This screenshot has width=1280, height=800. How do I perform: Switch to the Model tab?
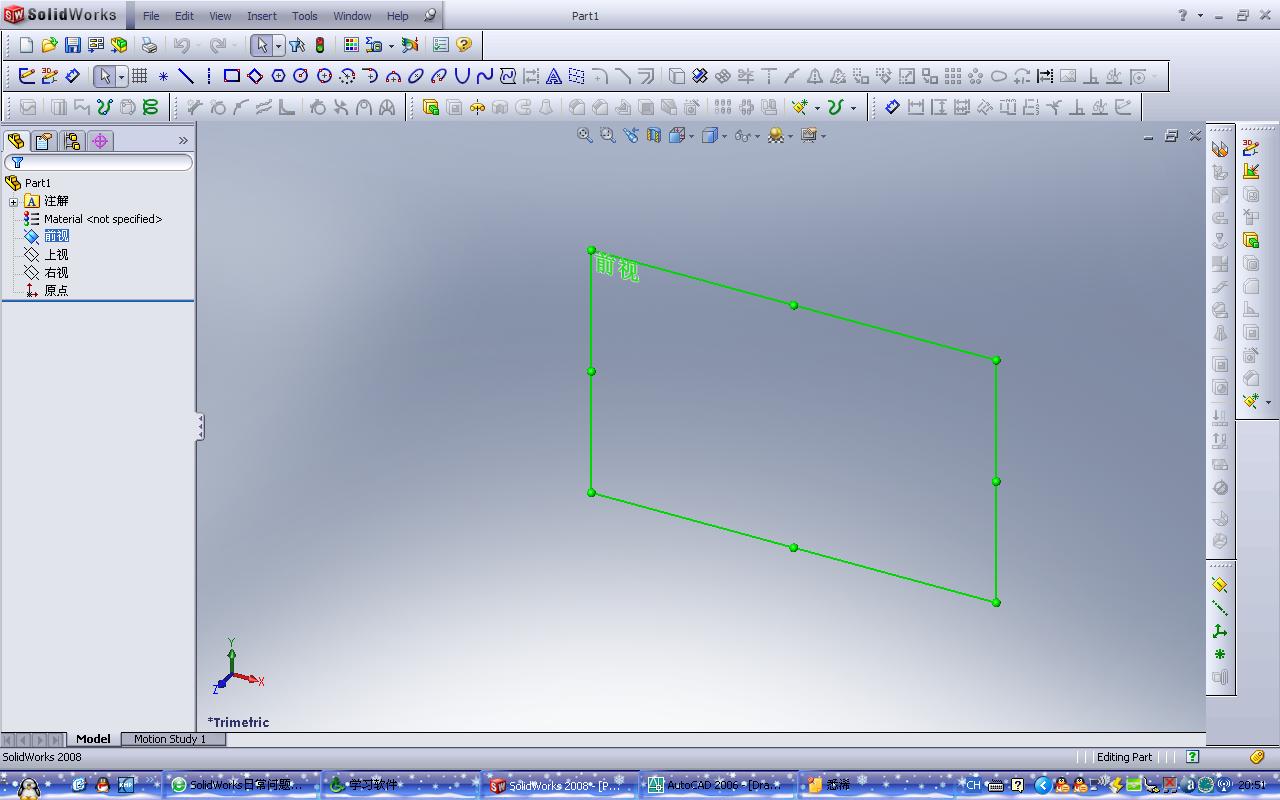(93, 739)
